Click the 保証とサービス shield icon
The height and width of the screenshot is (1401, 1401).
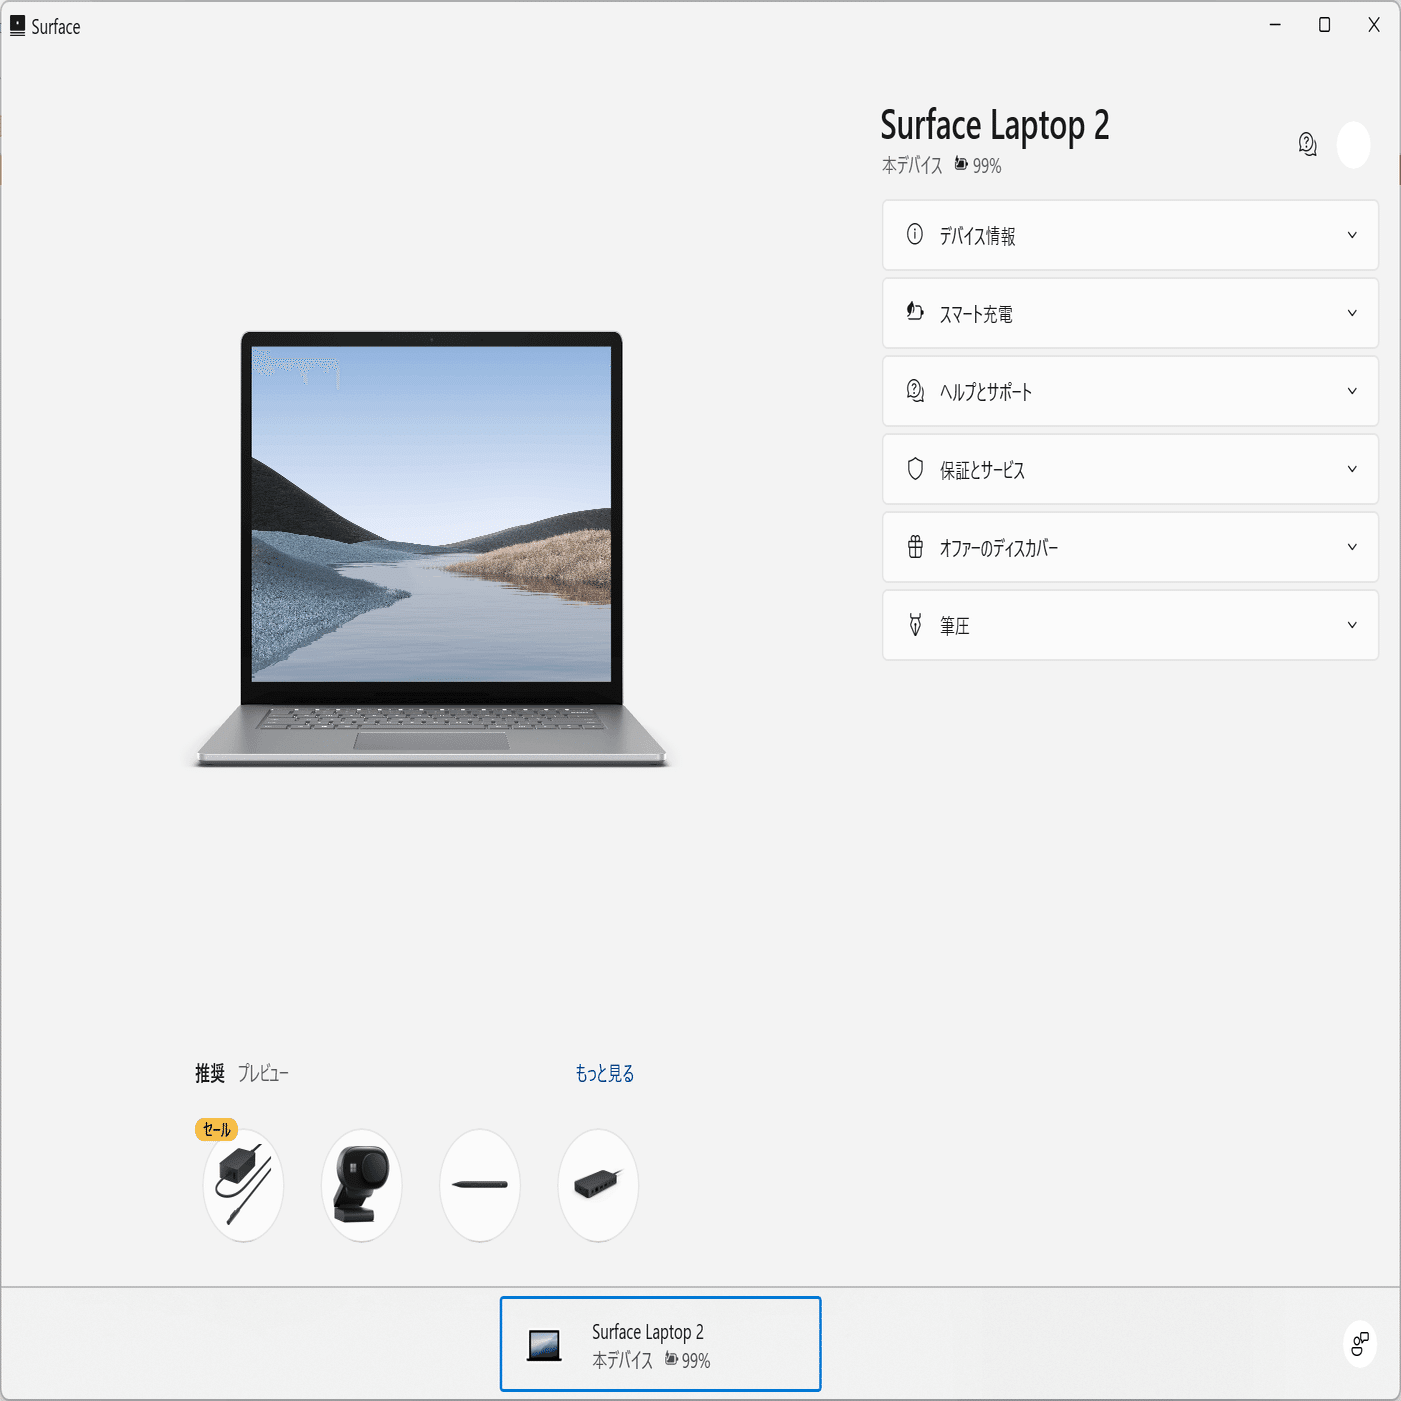[x=915, y=469]
